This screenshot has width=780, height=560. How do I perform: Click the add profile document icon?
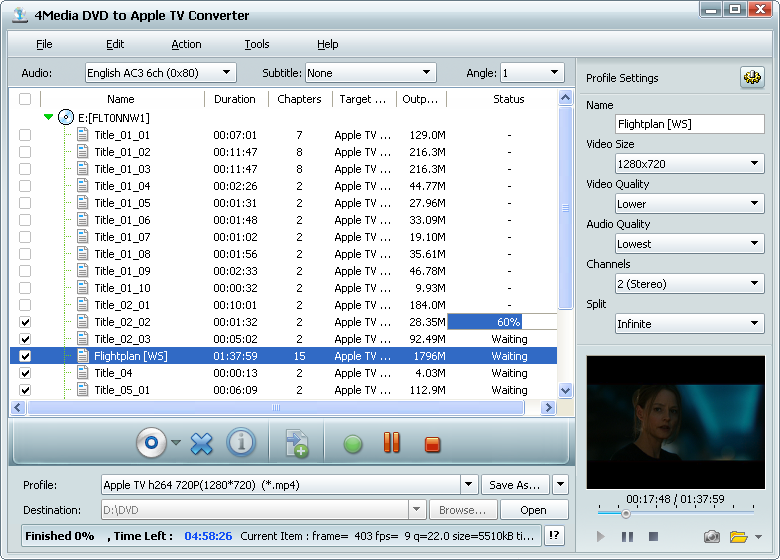tap(296, 443)
